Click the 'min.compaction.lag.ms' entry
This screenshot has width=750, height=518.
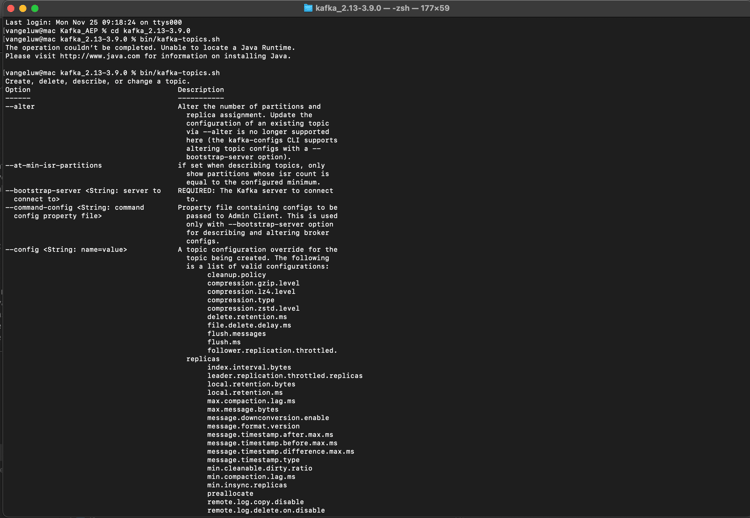tap(251, 477)
